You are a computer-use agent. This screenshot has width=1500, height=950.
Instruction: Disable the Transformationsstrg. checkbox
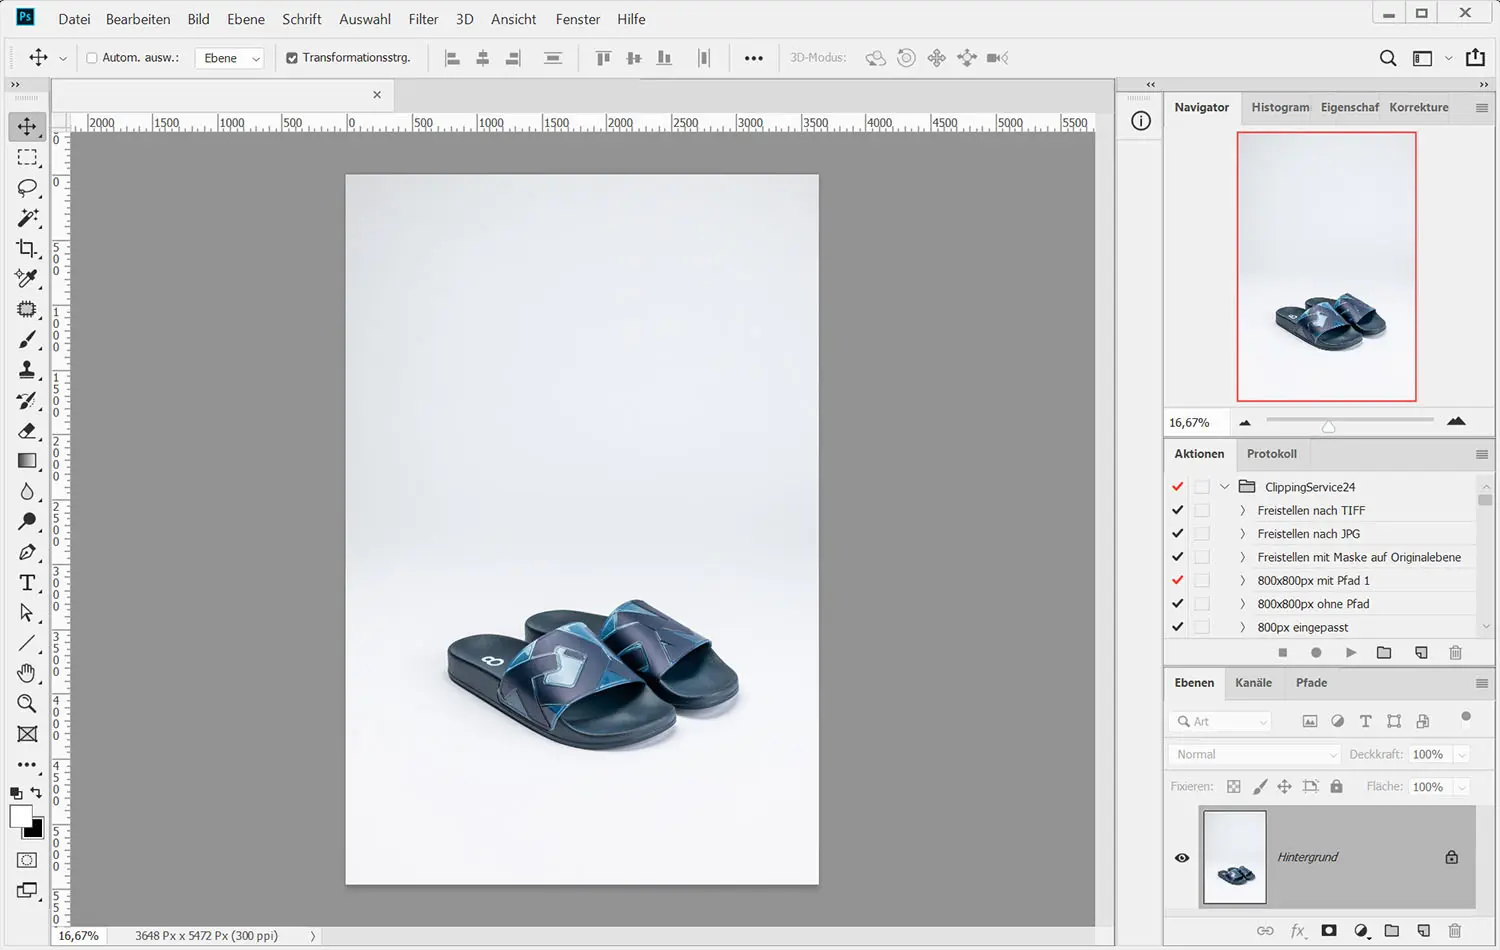point(292,58)
